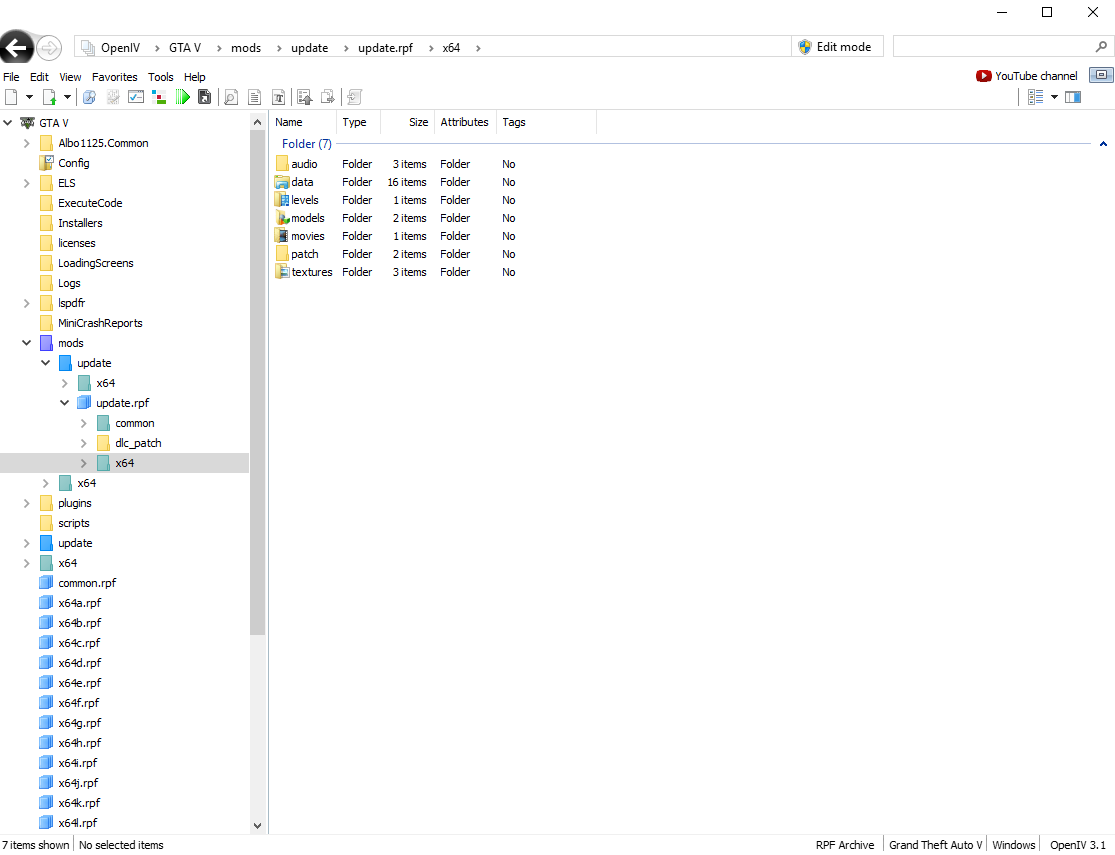
Task: Open the movies folder in file list
Action: (307, 236)
